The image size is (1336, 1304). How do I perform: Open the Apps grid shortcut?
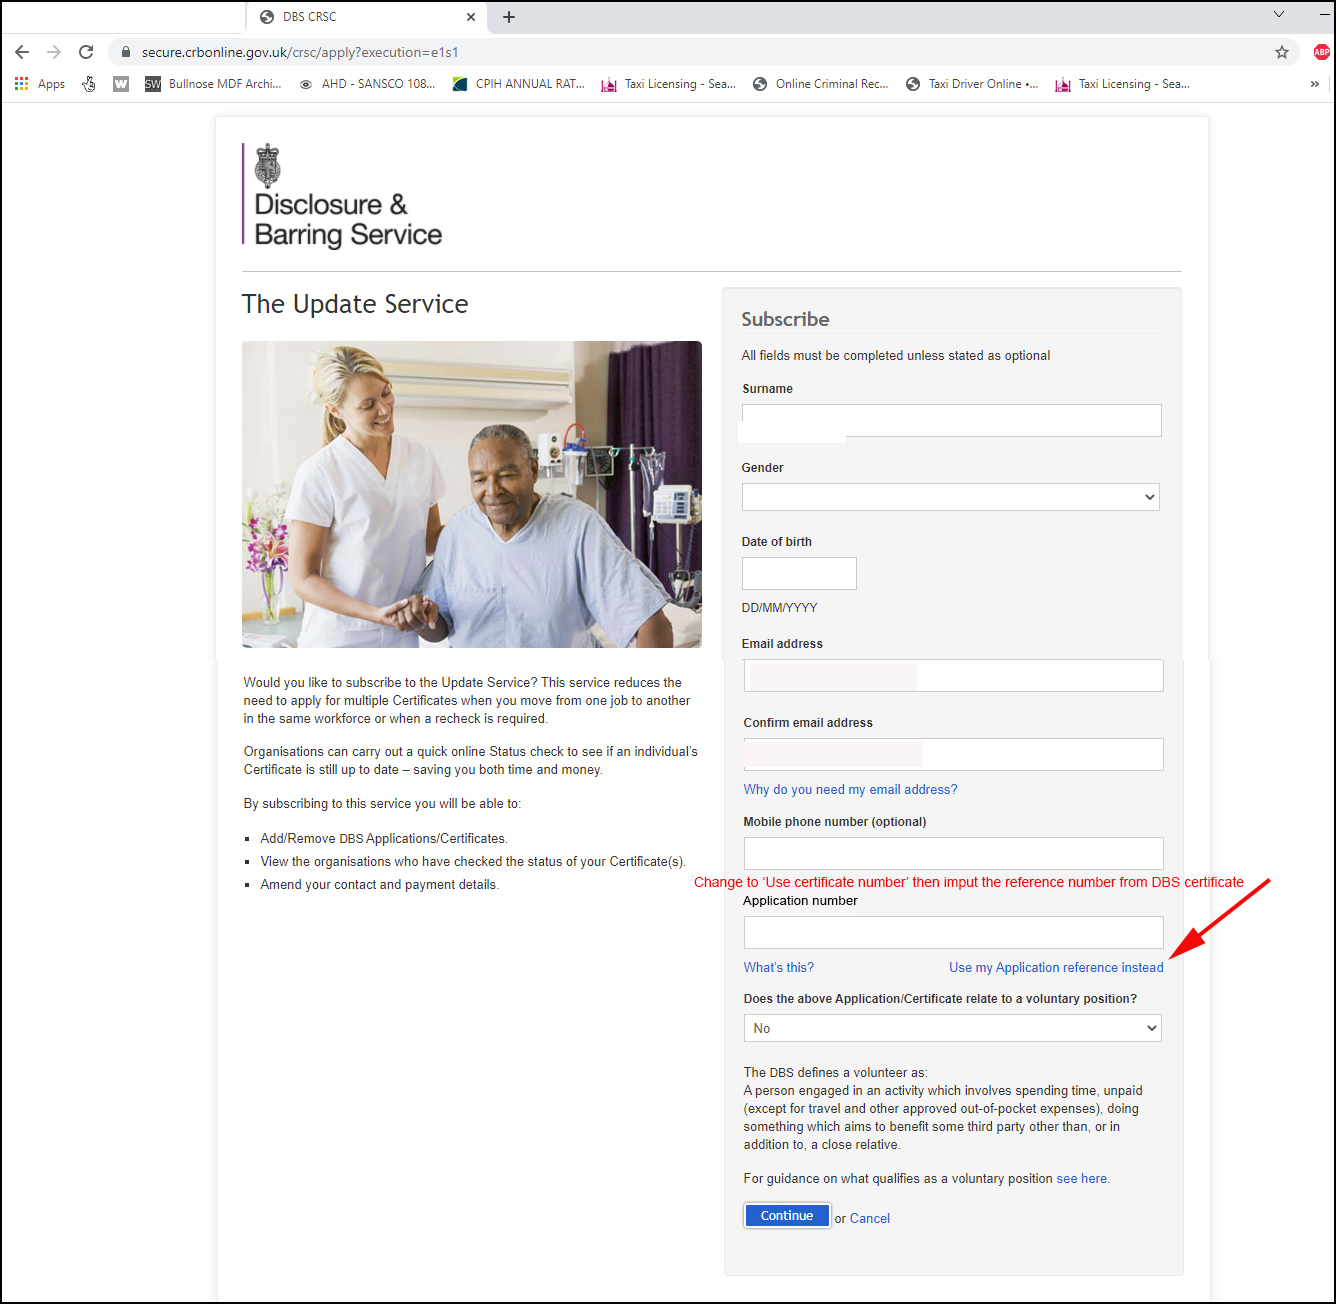(40, 84)
